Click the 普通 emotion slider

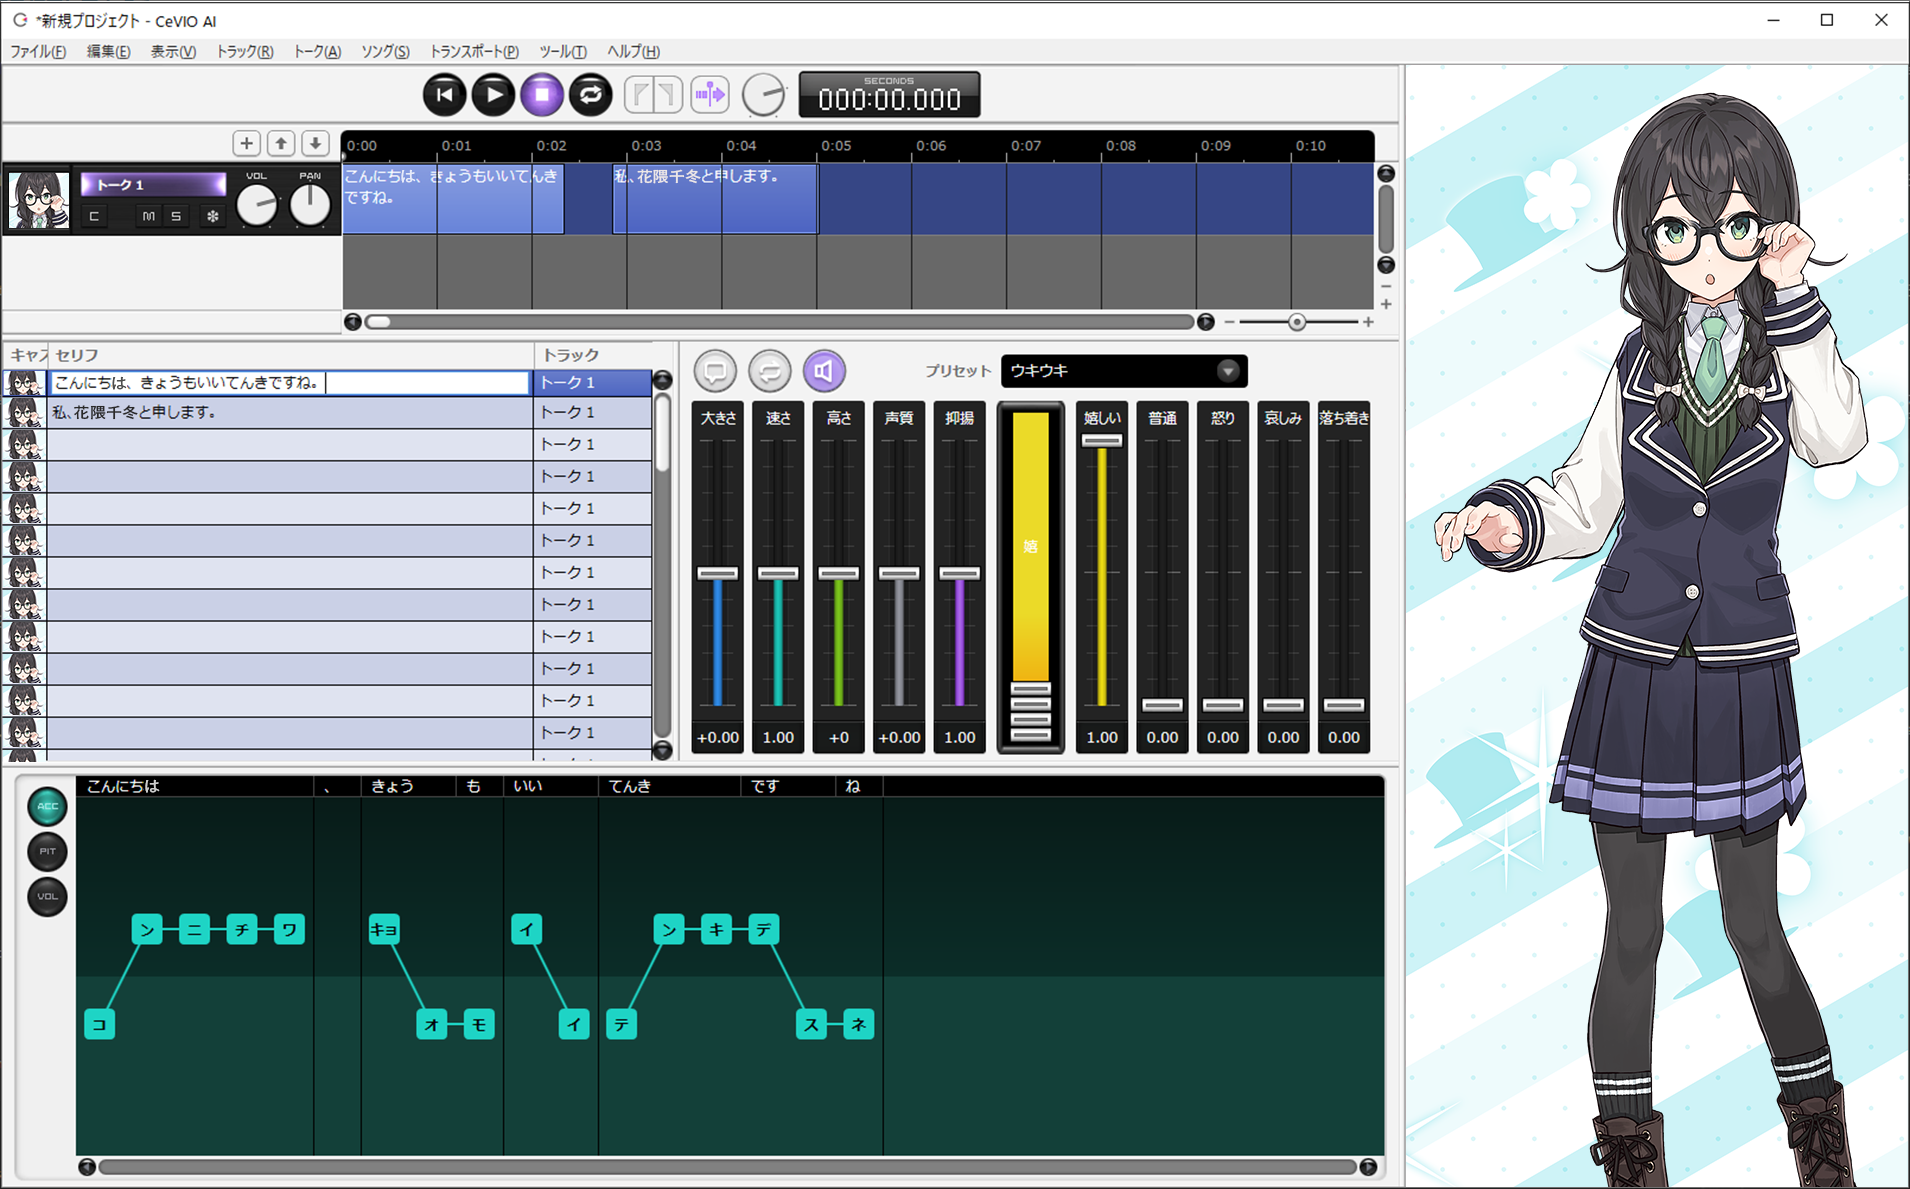pyautogui.click(x=1162, y=705)
